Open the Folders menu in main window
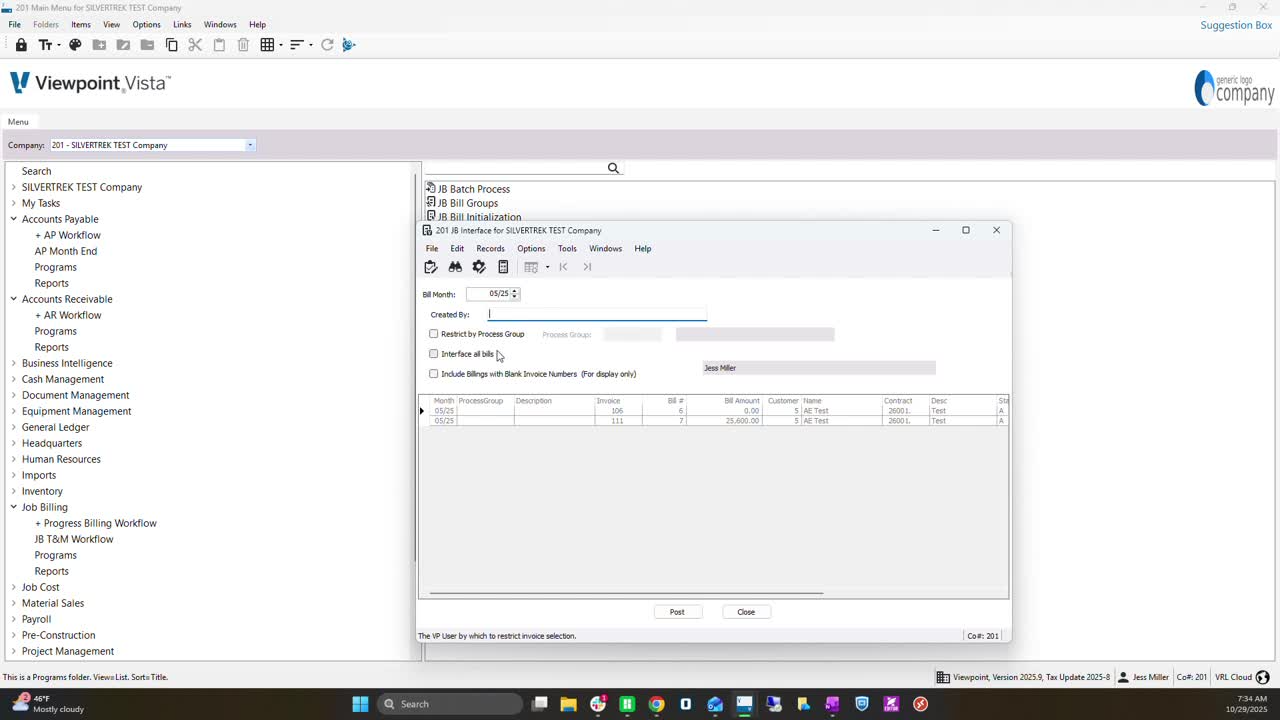The width and height of the screenshot is (1280, 720). pos(46,24)
